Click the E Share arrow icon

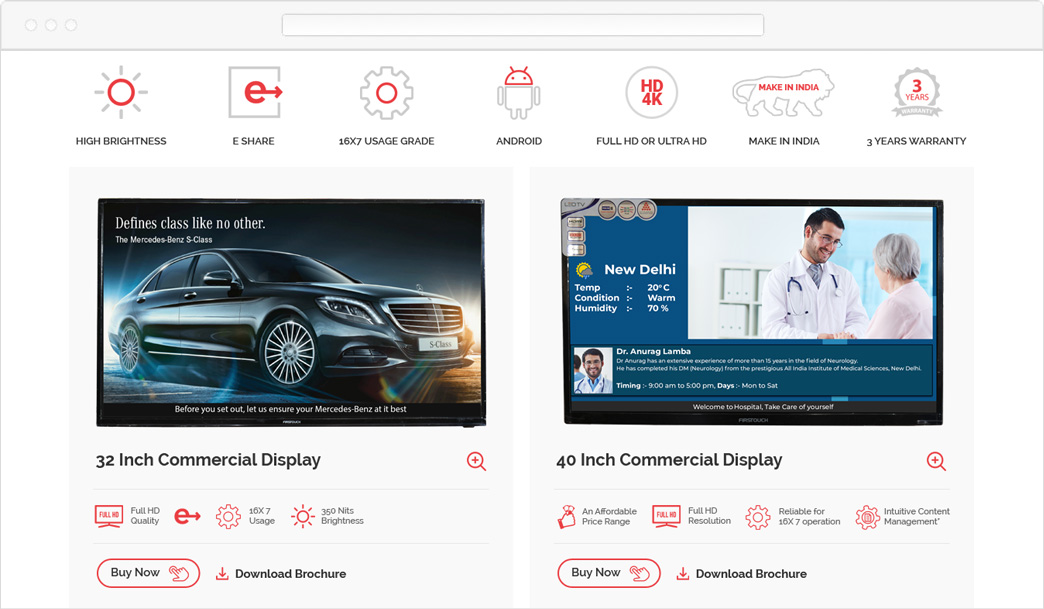coord(256,92)
